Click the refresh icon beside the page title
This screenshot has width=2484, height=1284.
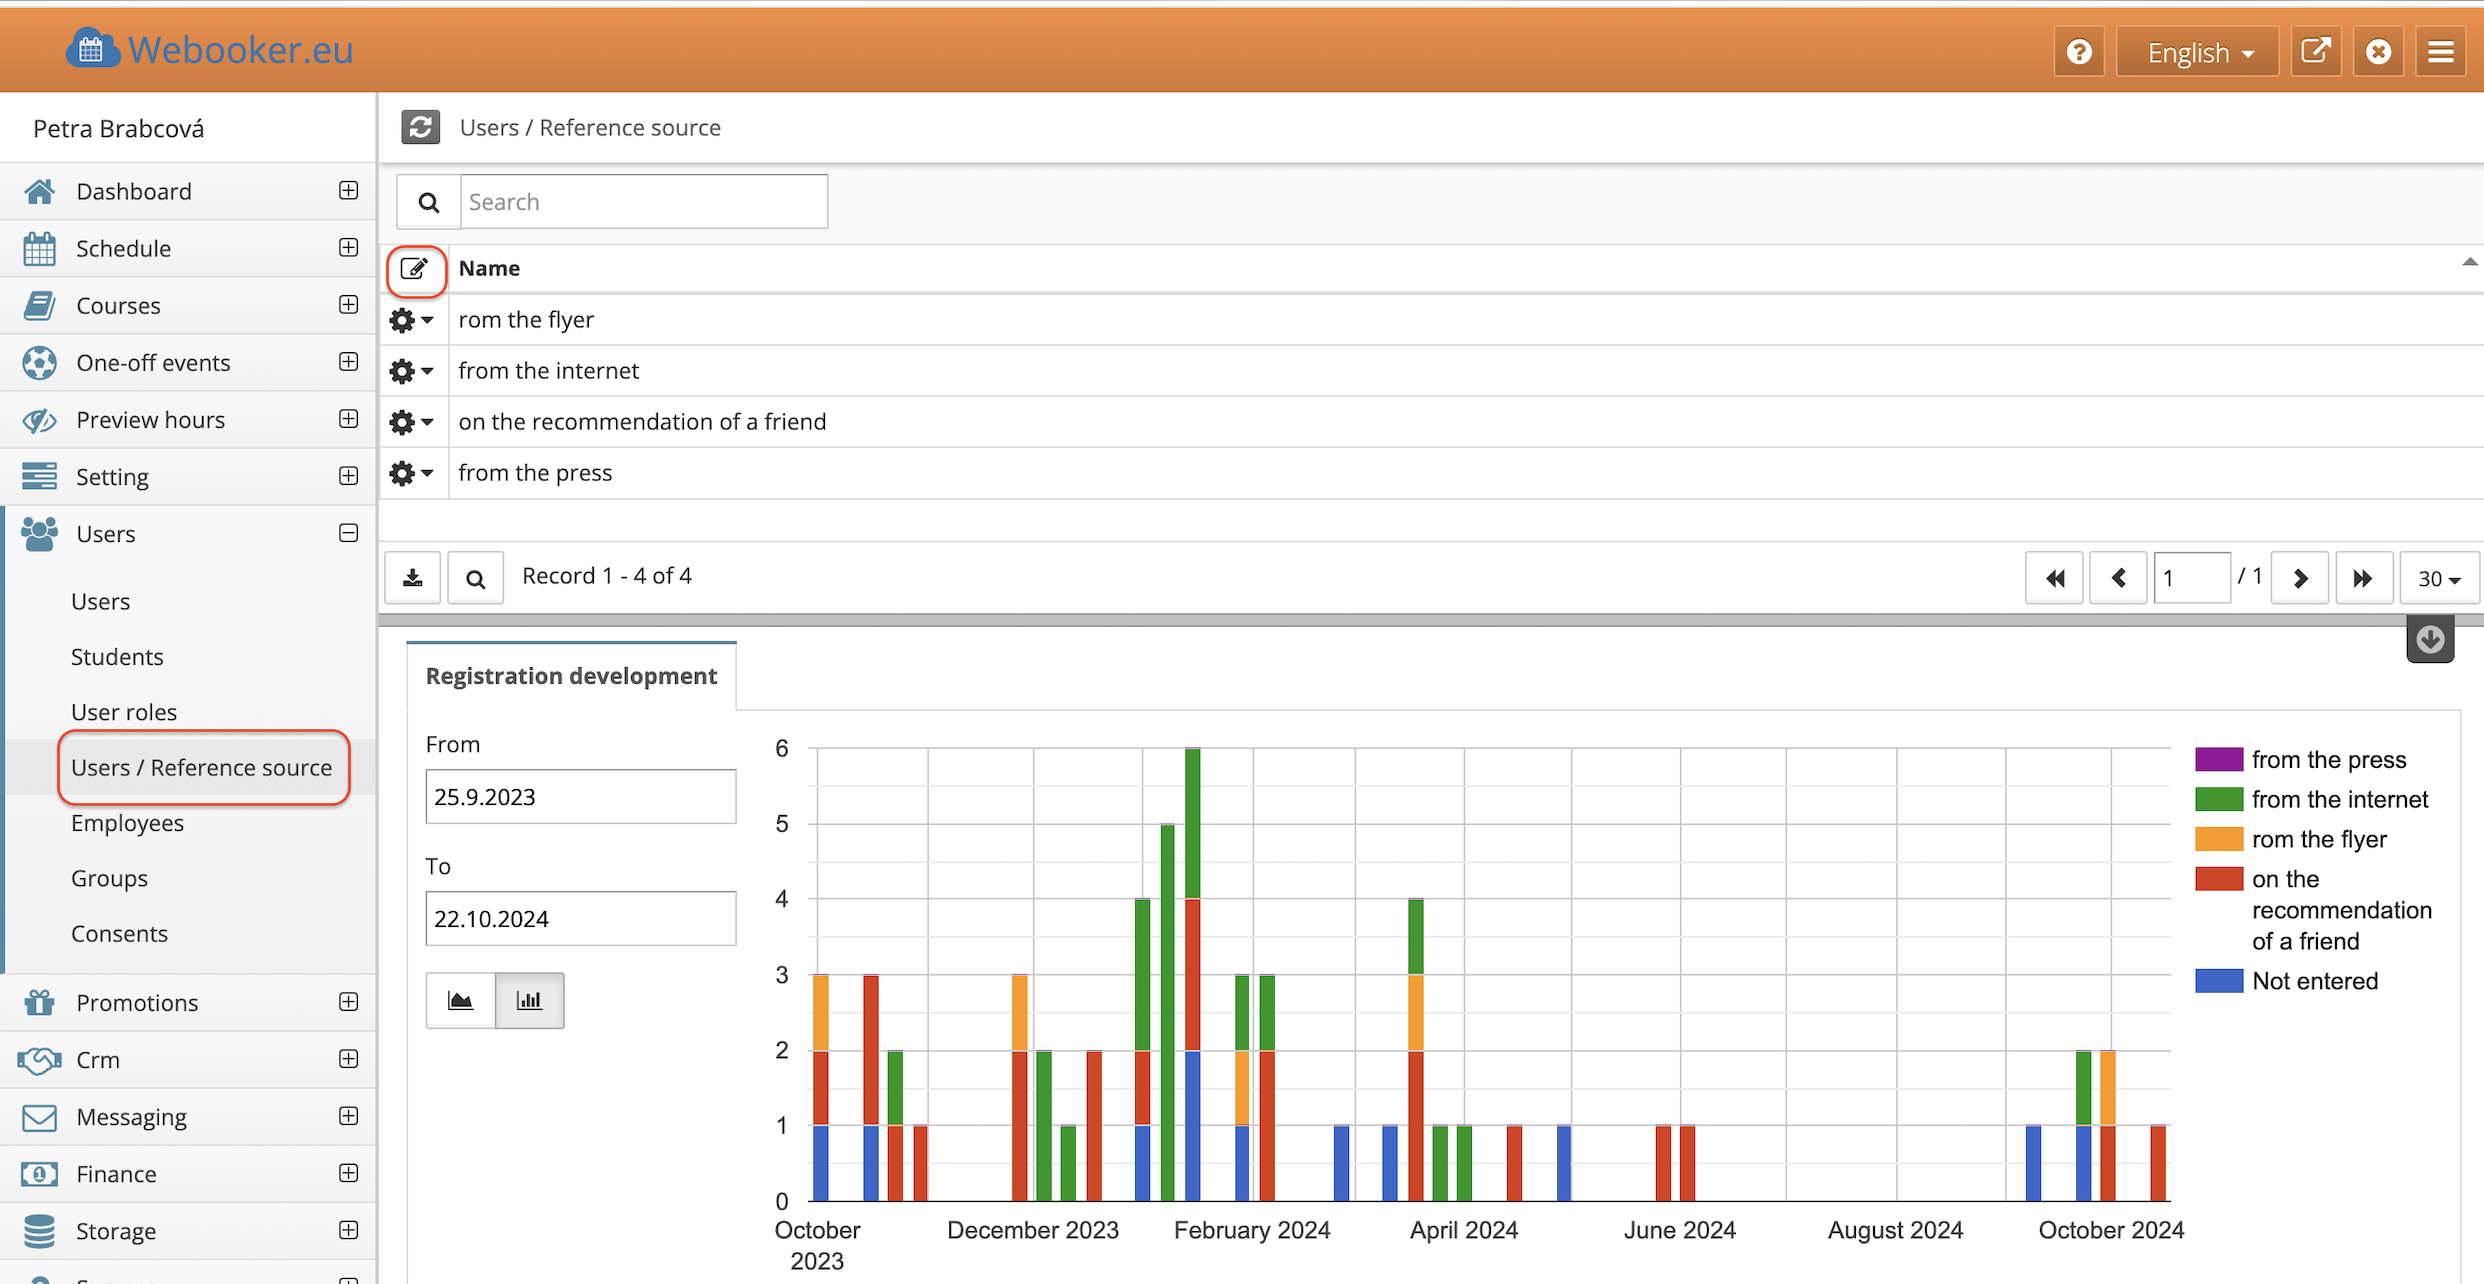pyautogui.click(x=420, y=127)
